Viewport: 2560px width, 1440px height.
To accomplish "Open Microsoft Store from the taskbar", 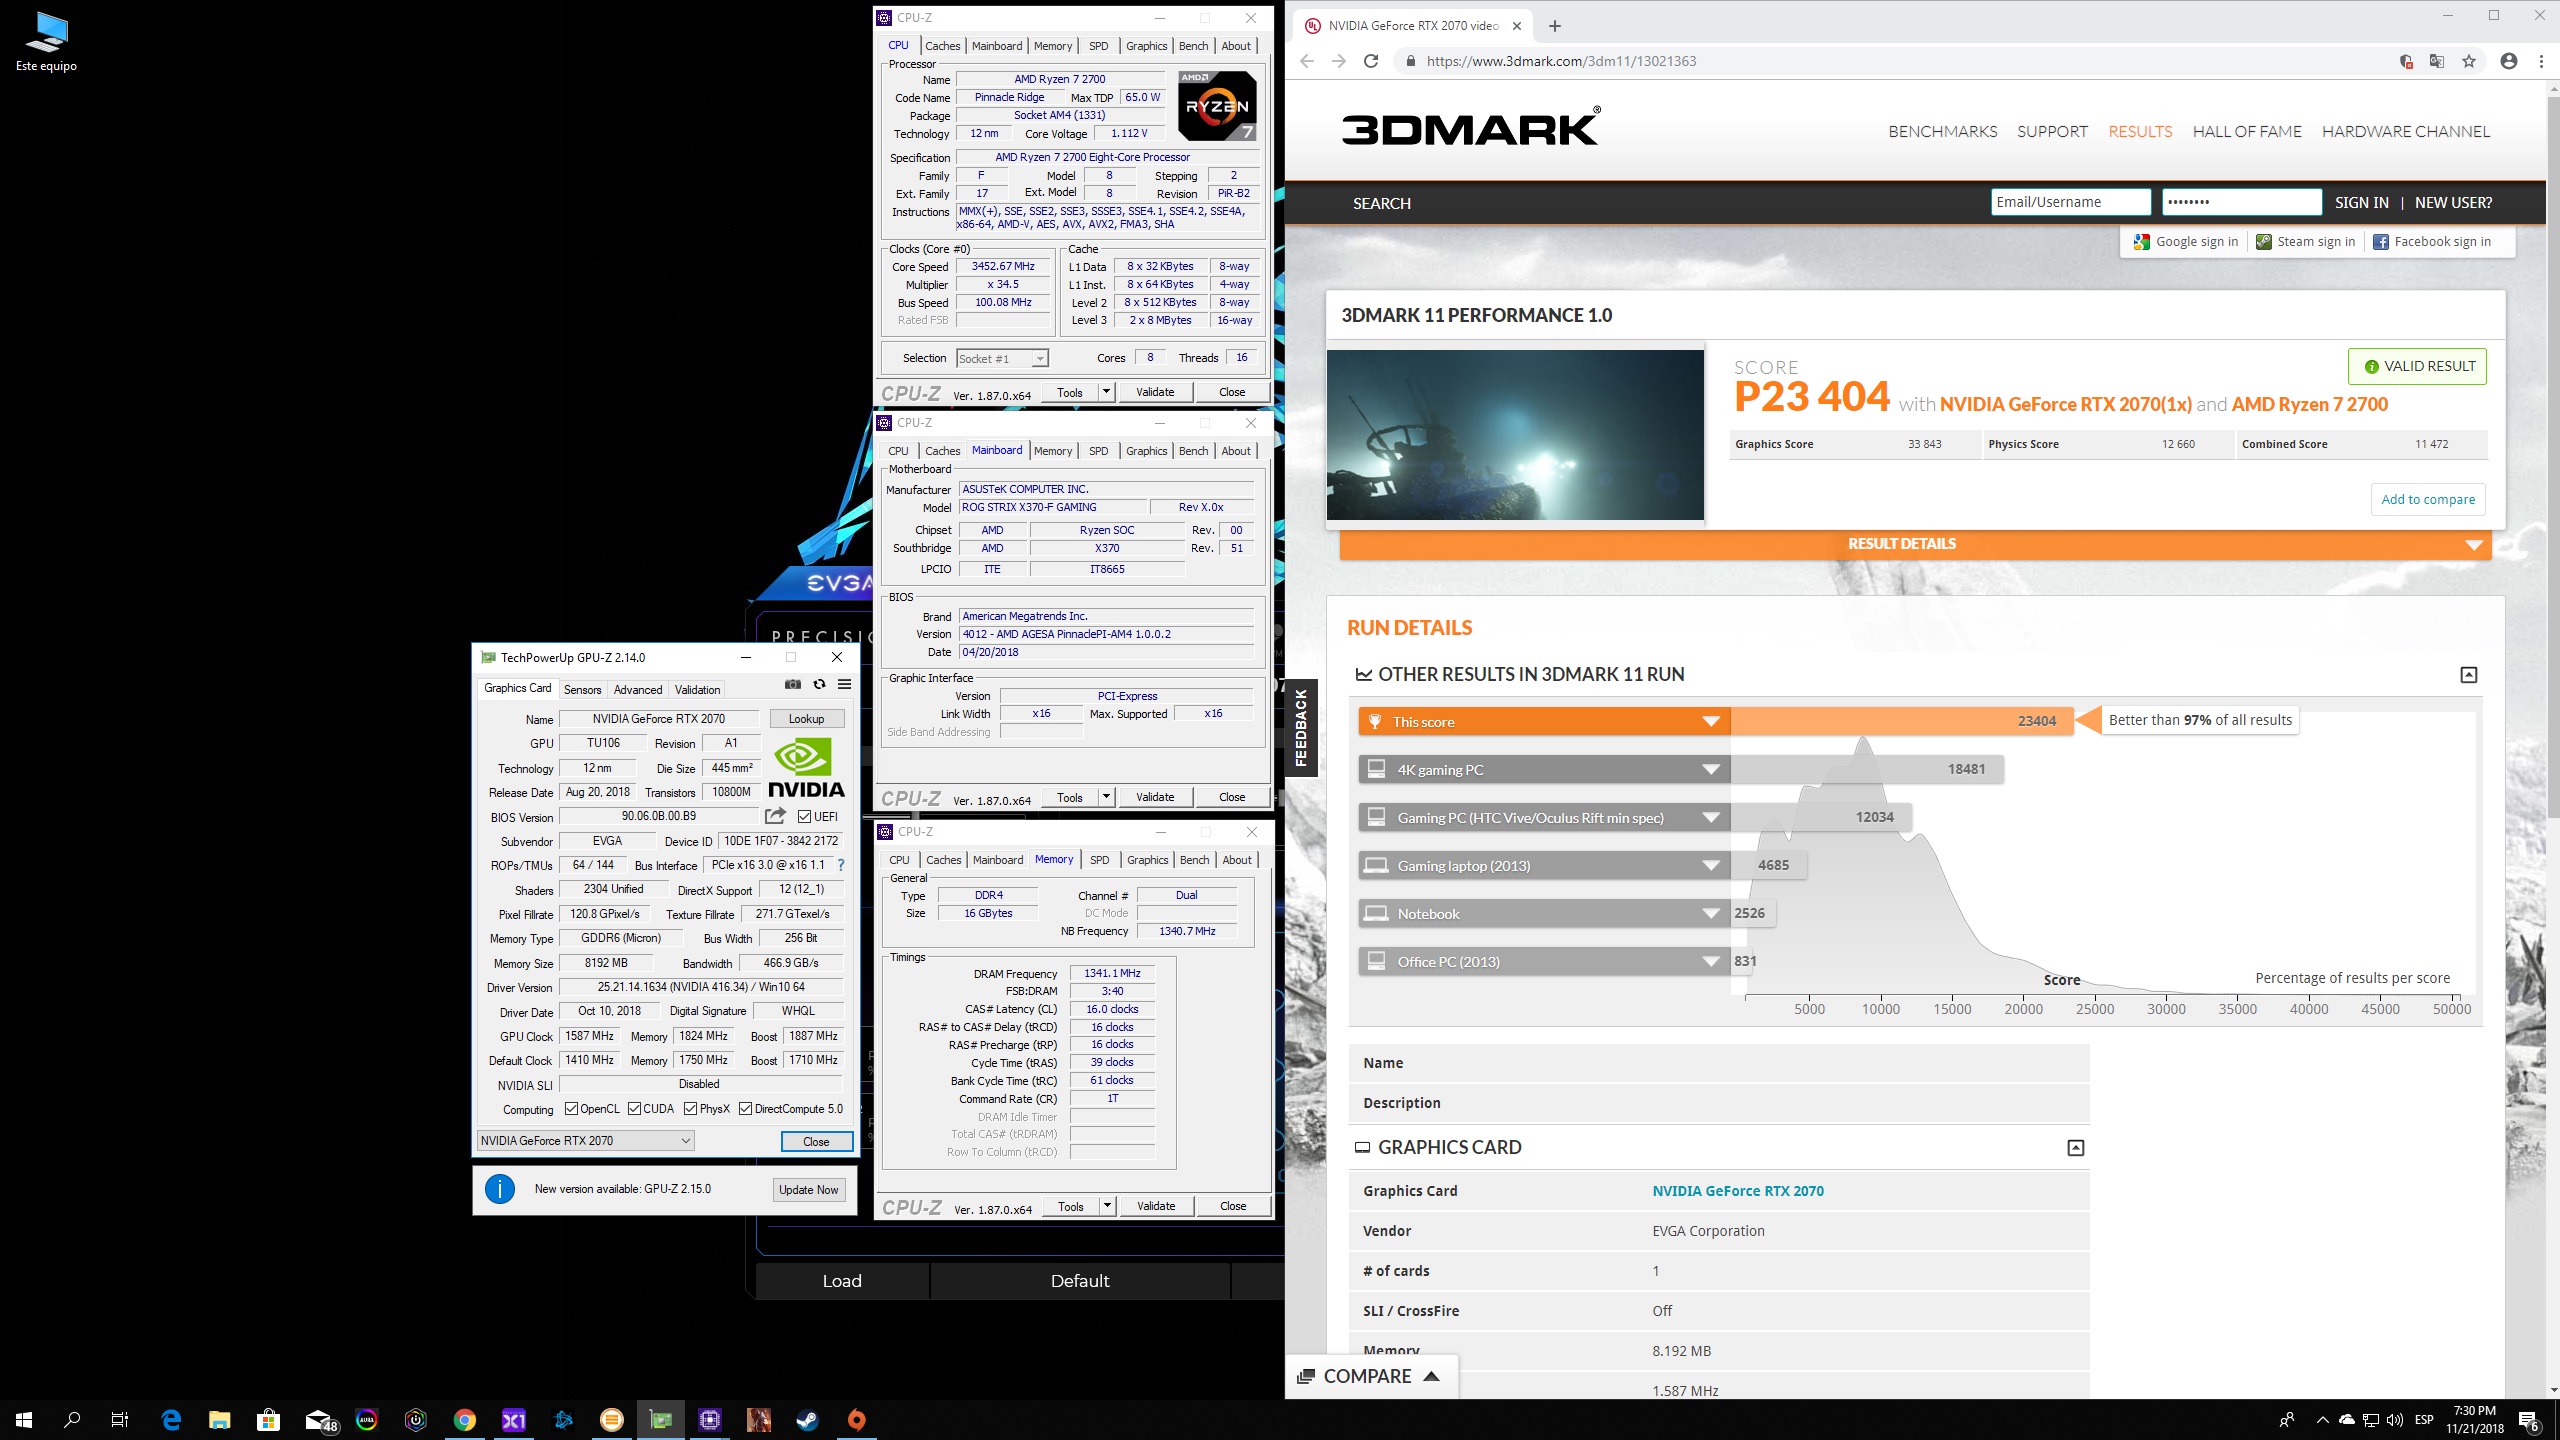I will click(x=268, y=1419).
